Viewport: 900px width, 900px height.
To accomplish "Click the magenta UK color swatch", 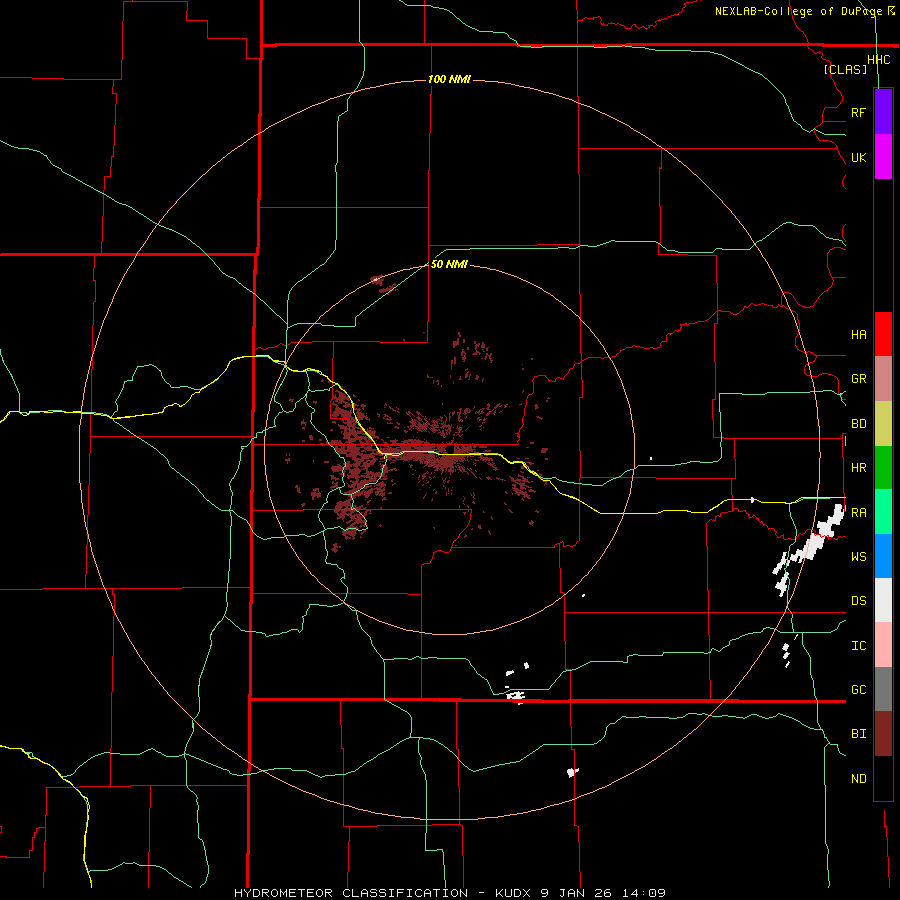I will pos(883,157).
